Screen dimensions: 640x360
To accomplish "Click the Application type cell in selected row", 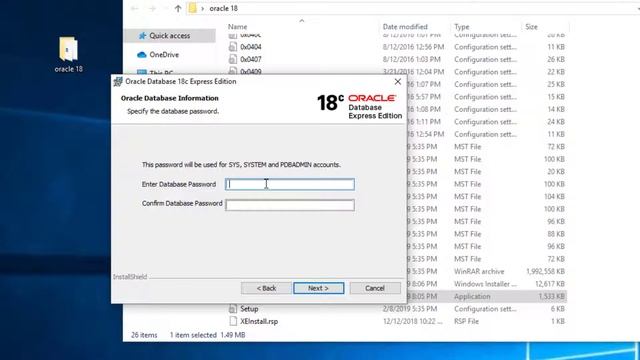I will tap(472, 296).
